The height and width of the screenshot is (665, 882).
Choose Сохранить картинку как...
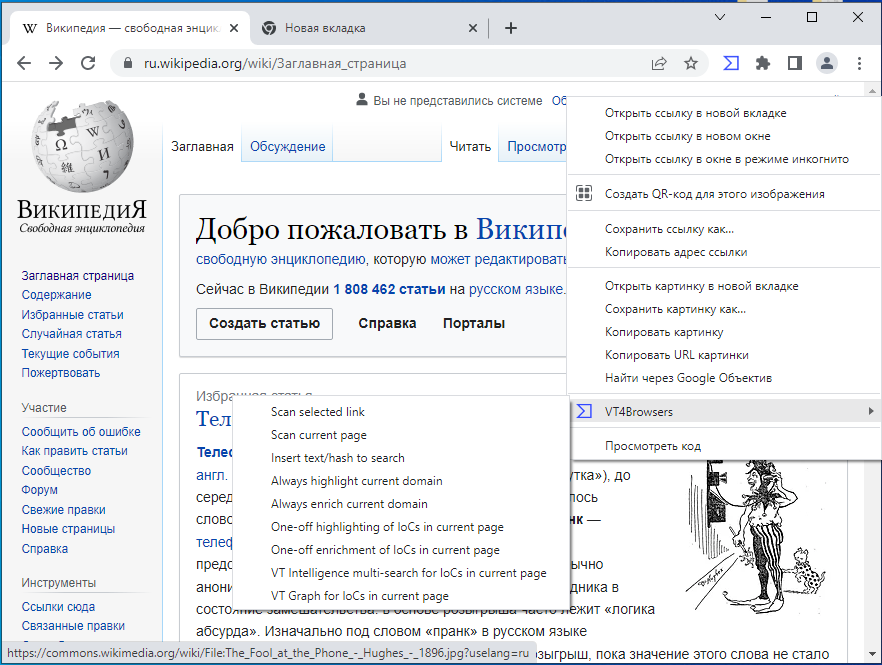point(723,309)
